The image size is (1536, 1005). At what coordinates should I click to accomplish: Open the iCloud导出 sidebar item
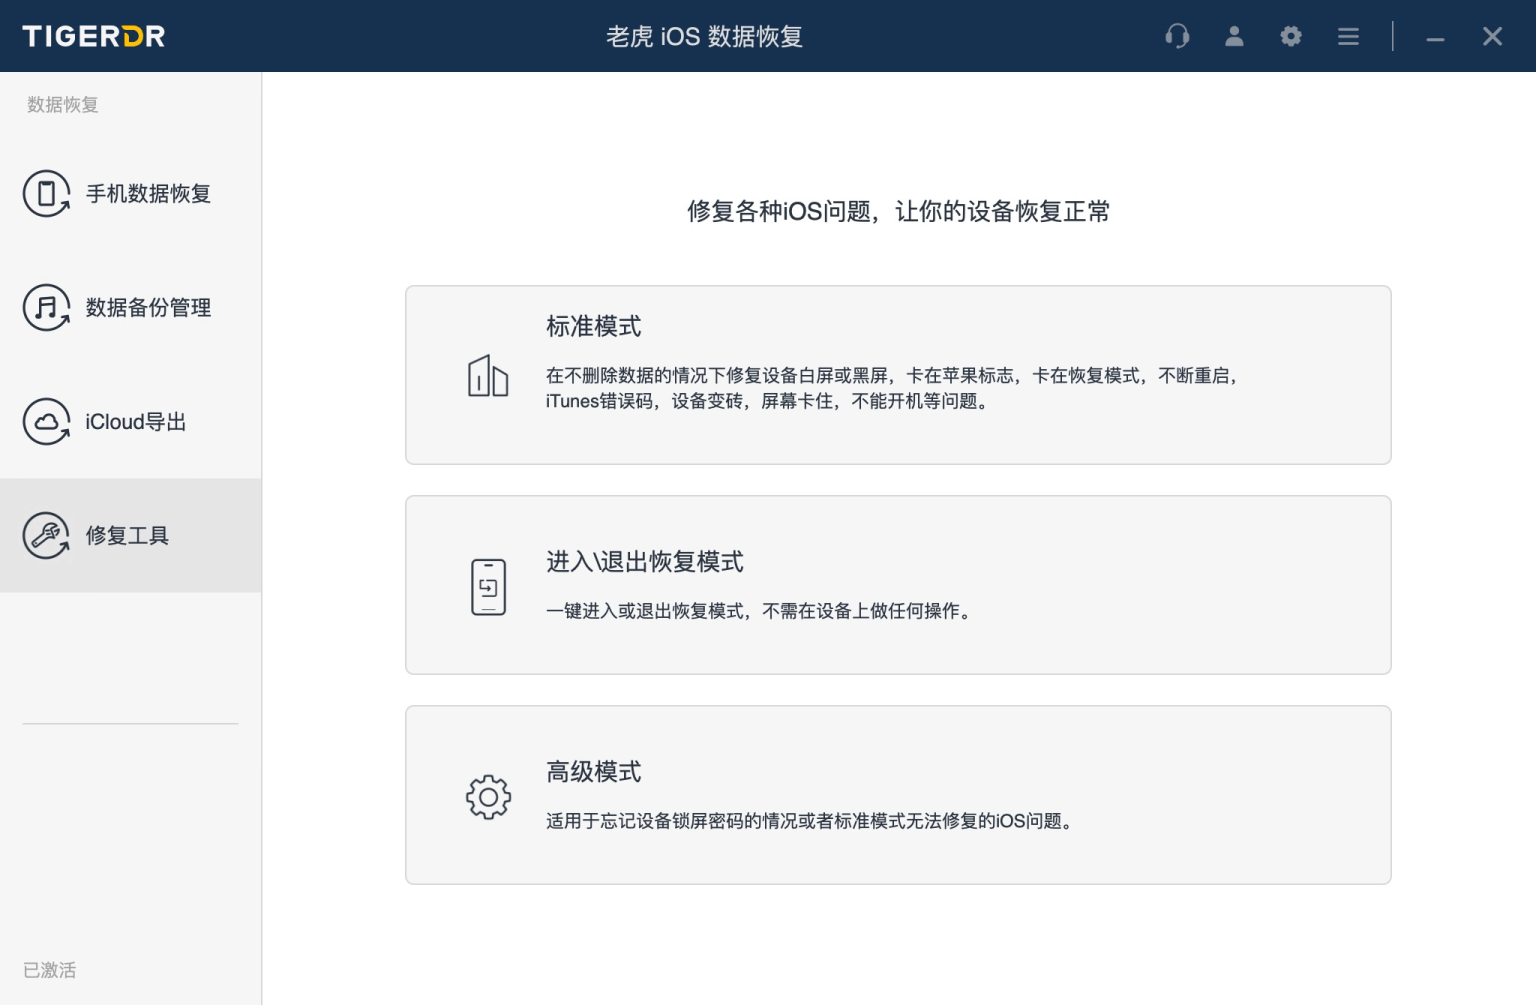pos(136,422)
